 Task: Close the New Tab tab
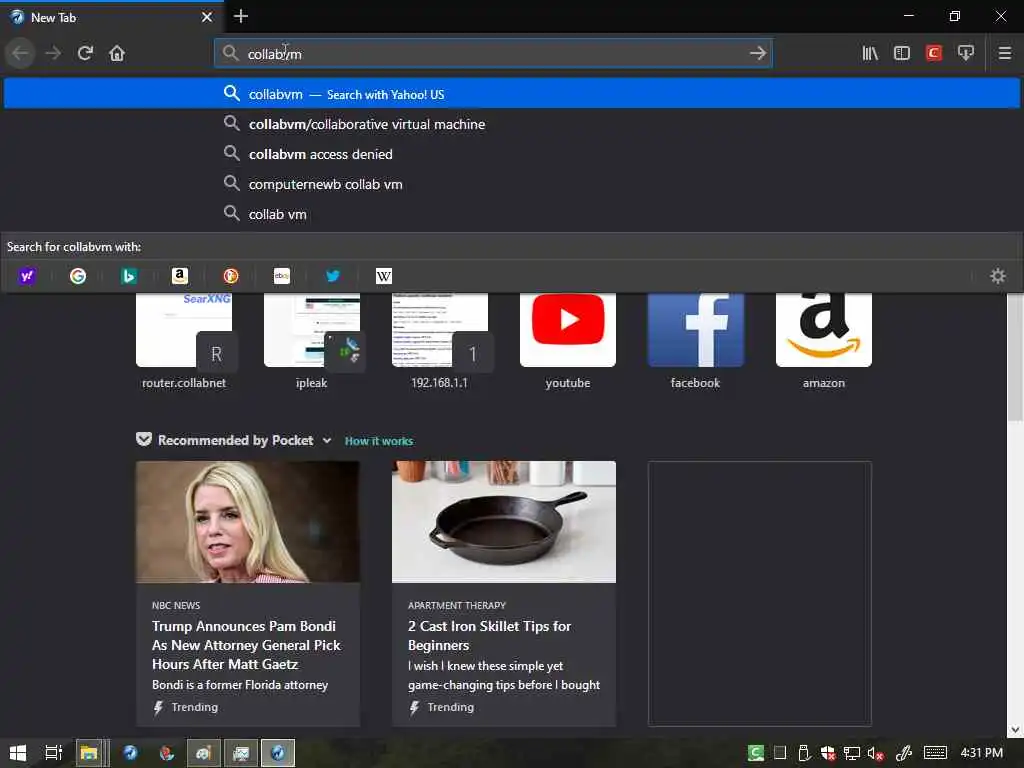point(207,17)
